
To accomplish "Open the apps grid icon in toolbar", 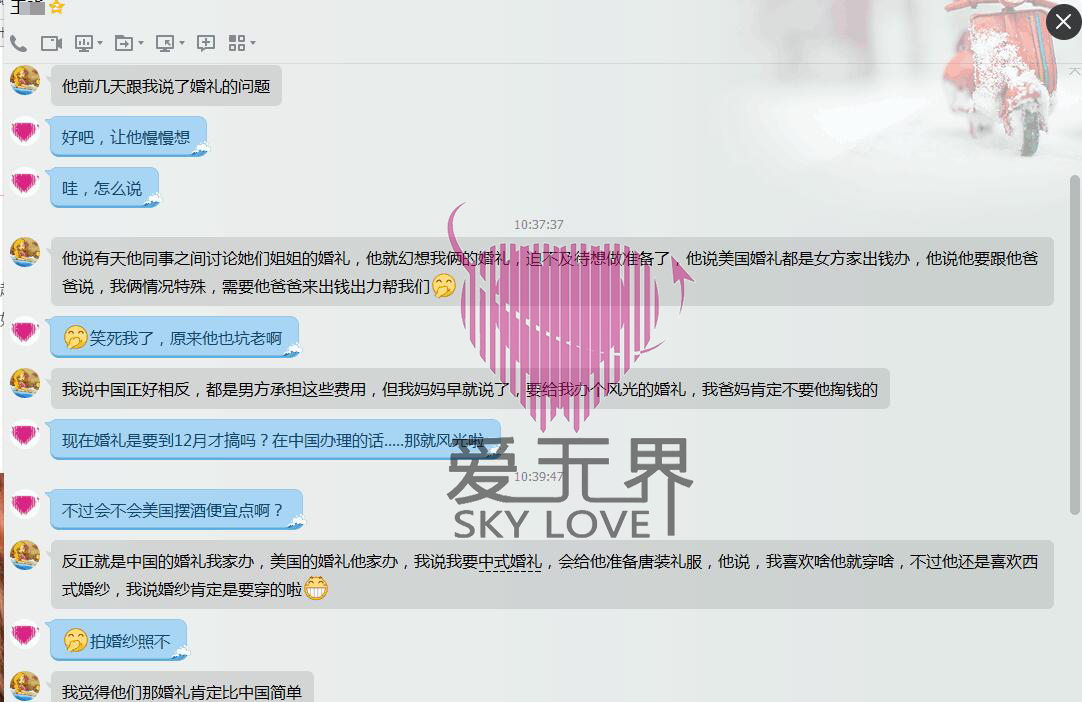I will click(236, 43).
